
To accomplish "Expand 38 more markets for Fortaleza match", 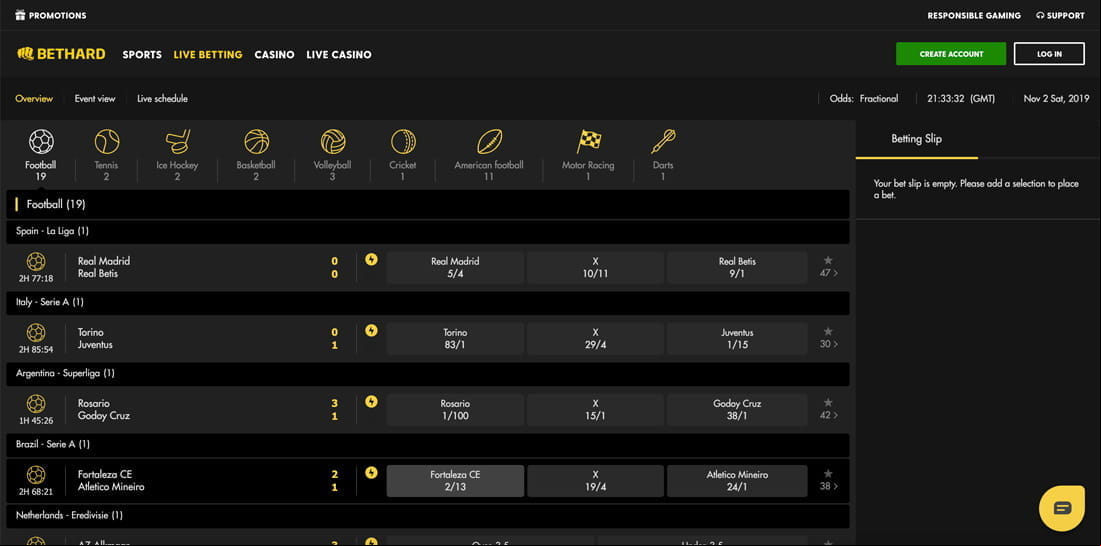I will coord(829,486).
